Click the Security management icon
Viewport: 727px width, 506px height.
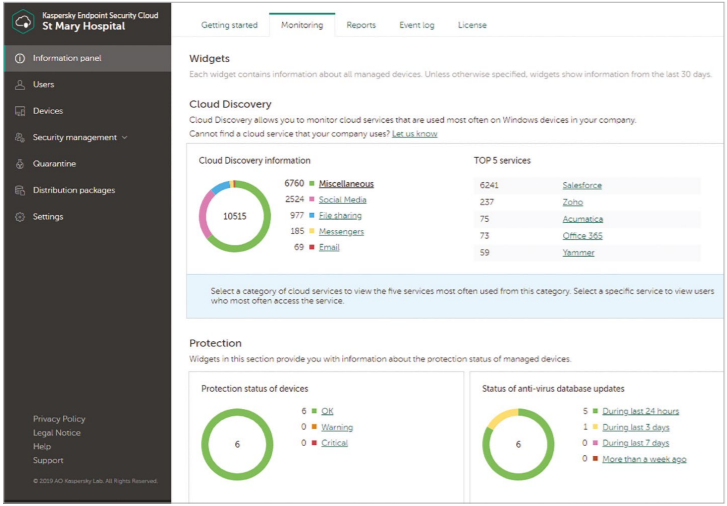click(x=20, y=138)
